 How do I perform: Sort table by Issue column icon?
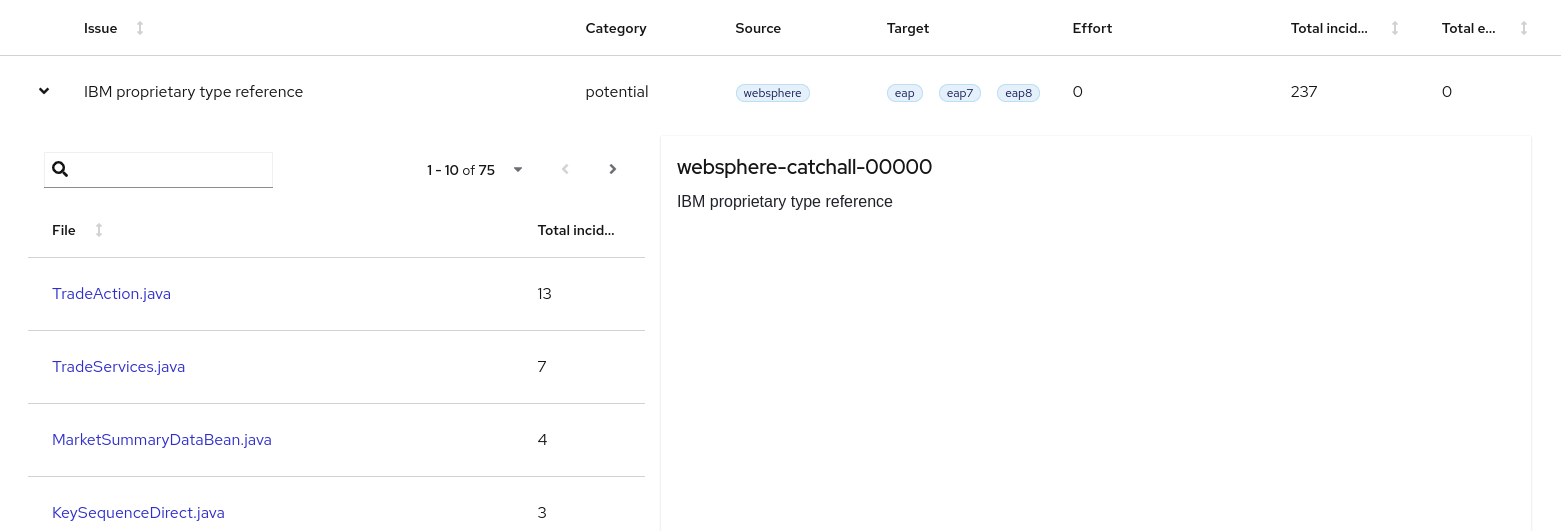tap(140, 28)
